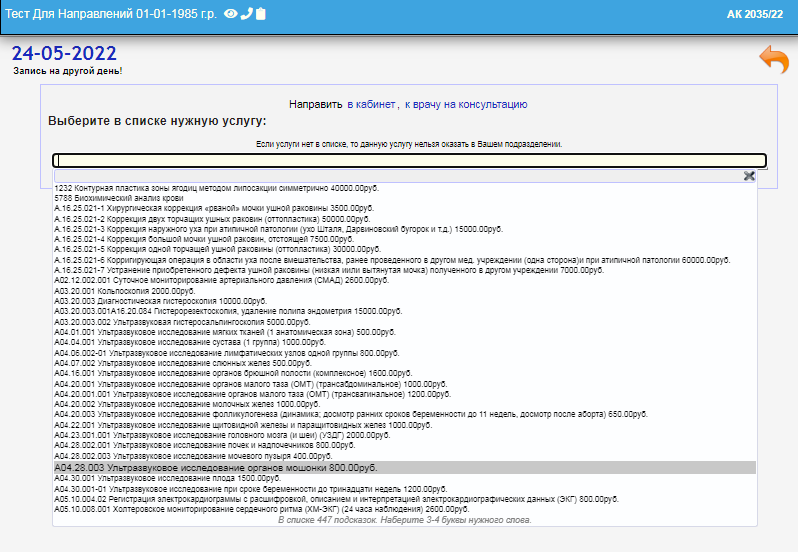Click the phone icon in the header
Image resolution: width=798 pixels, height=552 pixels.
246,14
